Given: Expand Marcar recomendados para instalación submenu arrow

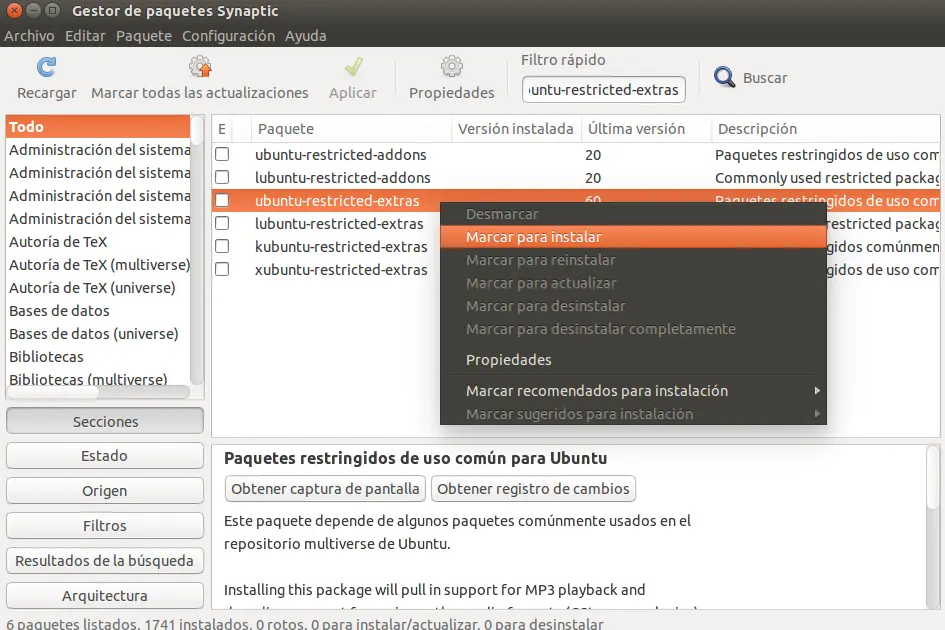Looking at the screenshot, I should (817, 391).
